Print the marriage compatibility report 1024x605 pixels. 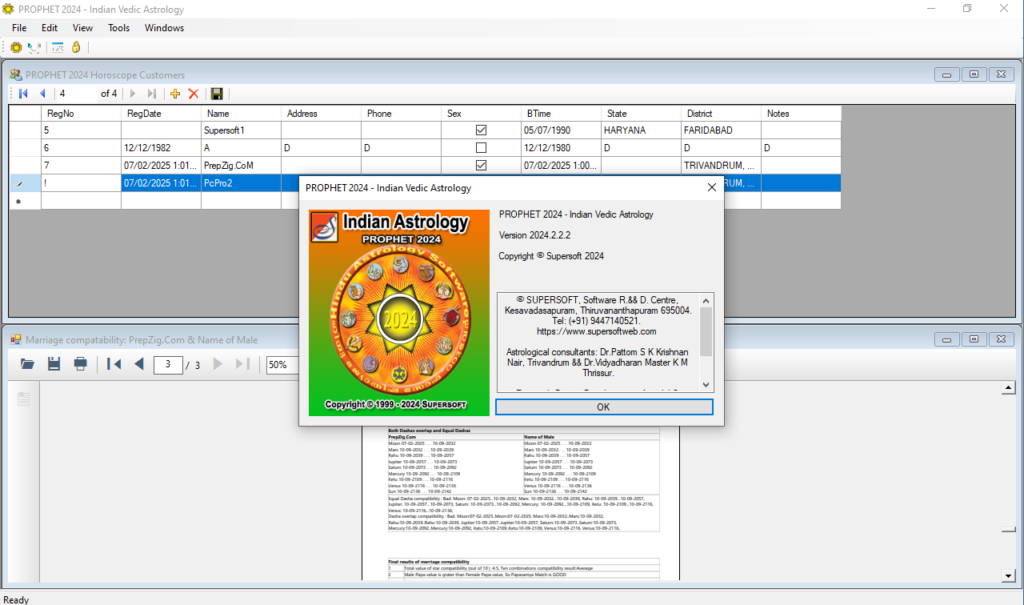80,364
